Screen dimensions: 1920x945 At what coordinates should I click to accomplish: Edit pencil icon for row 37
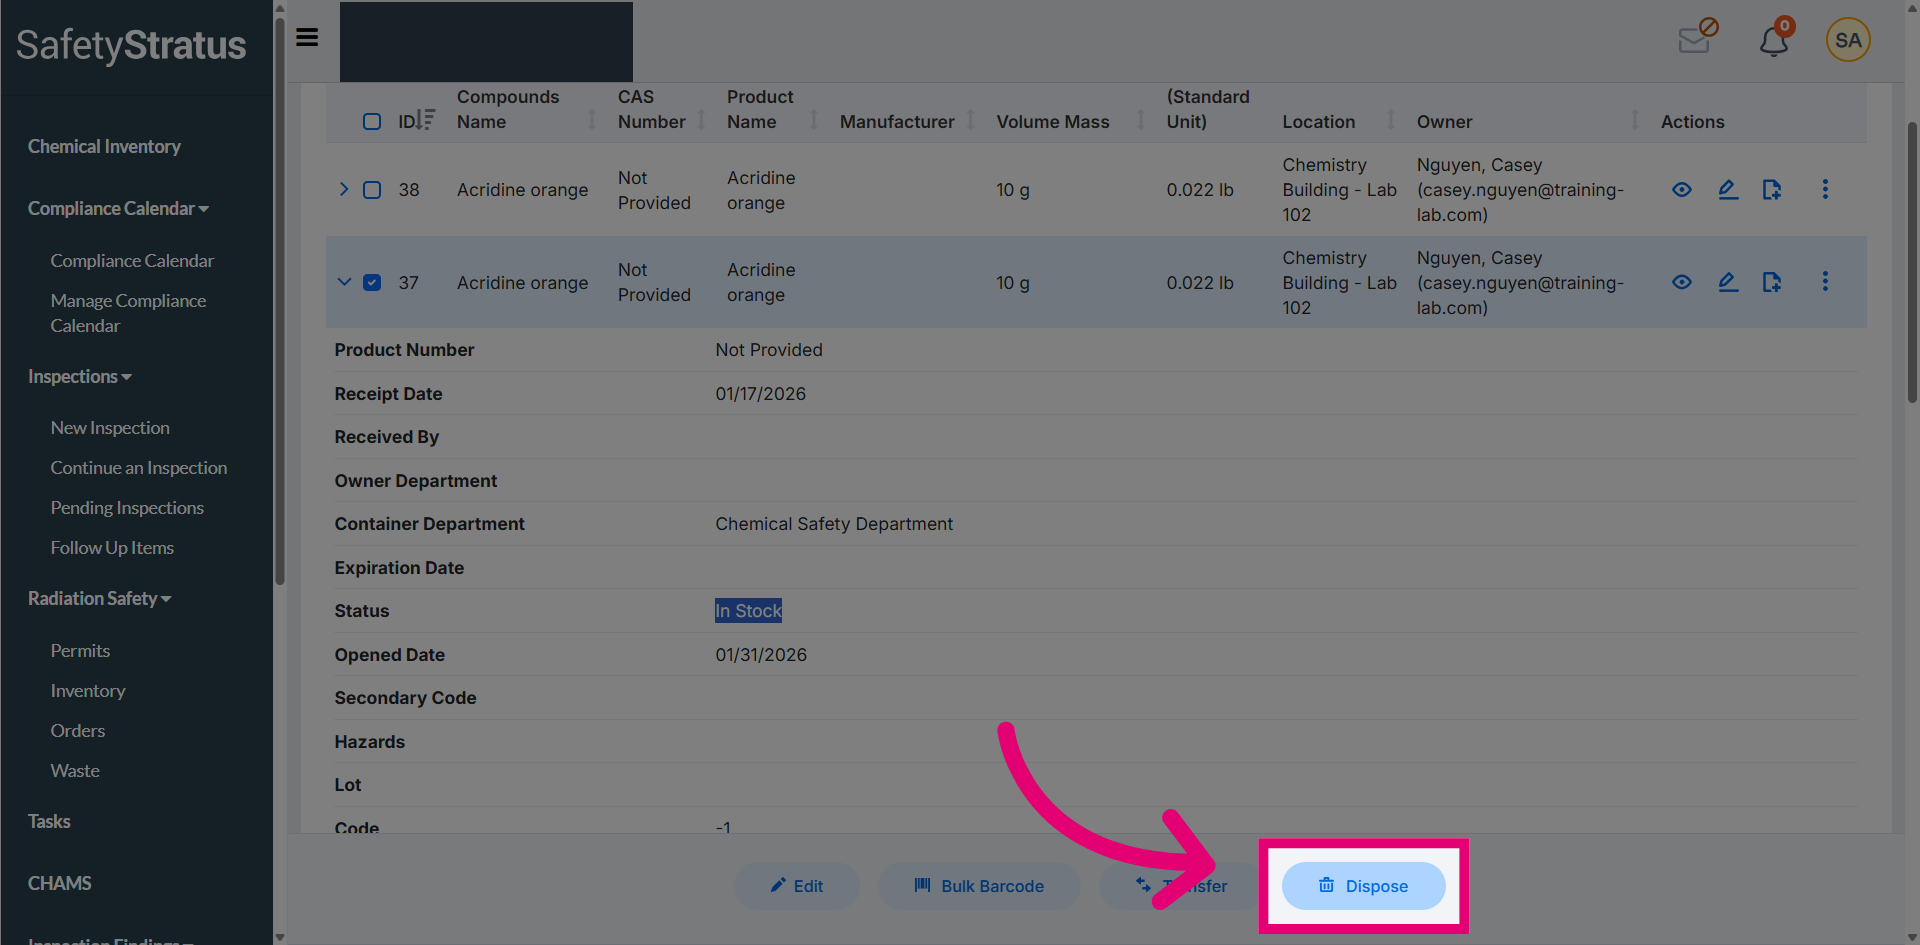(1728, 282)
